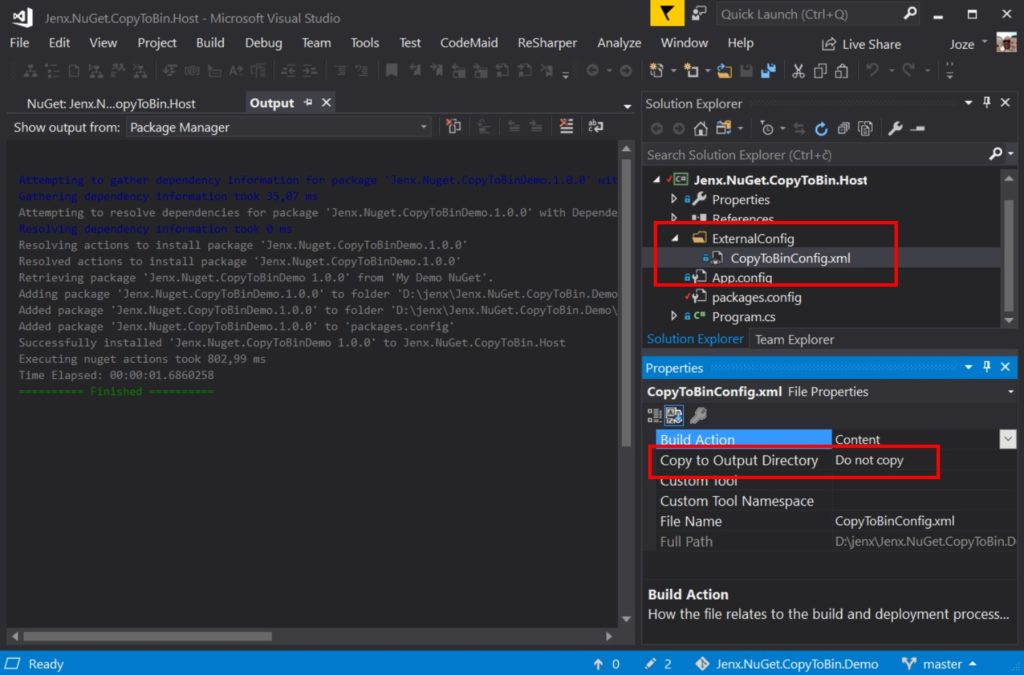Toggle pin on Output tab
The width and height of the screenshot is (1024, 675).
[x=308, y=102]
